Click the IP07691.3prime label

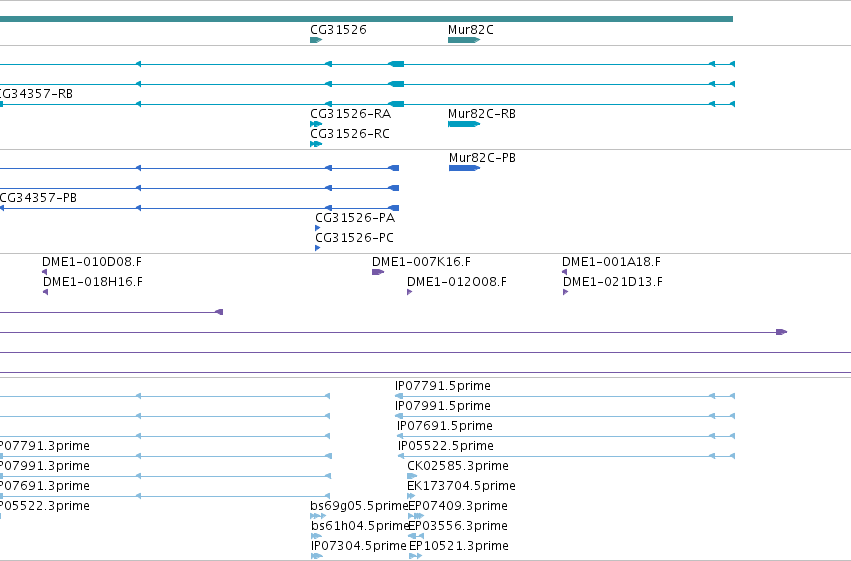pos(45,486)
